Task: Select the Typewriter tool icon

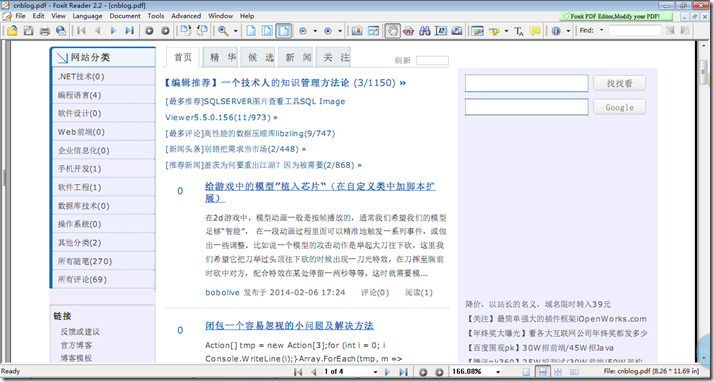Action: [x=519, y=31]
